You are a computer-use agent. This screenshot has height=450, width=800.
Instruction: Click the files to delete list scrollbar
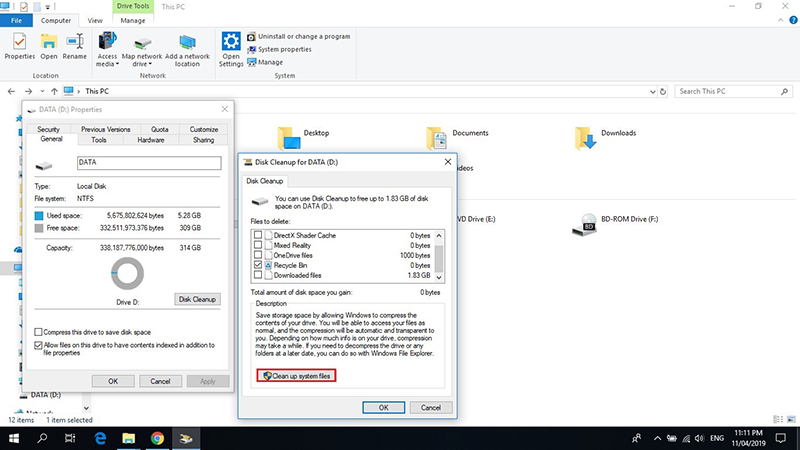[x=437, y=254]
